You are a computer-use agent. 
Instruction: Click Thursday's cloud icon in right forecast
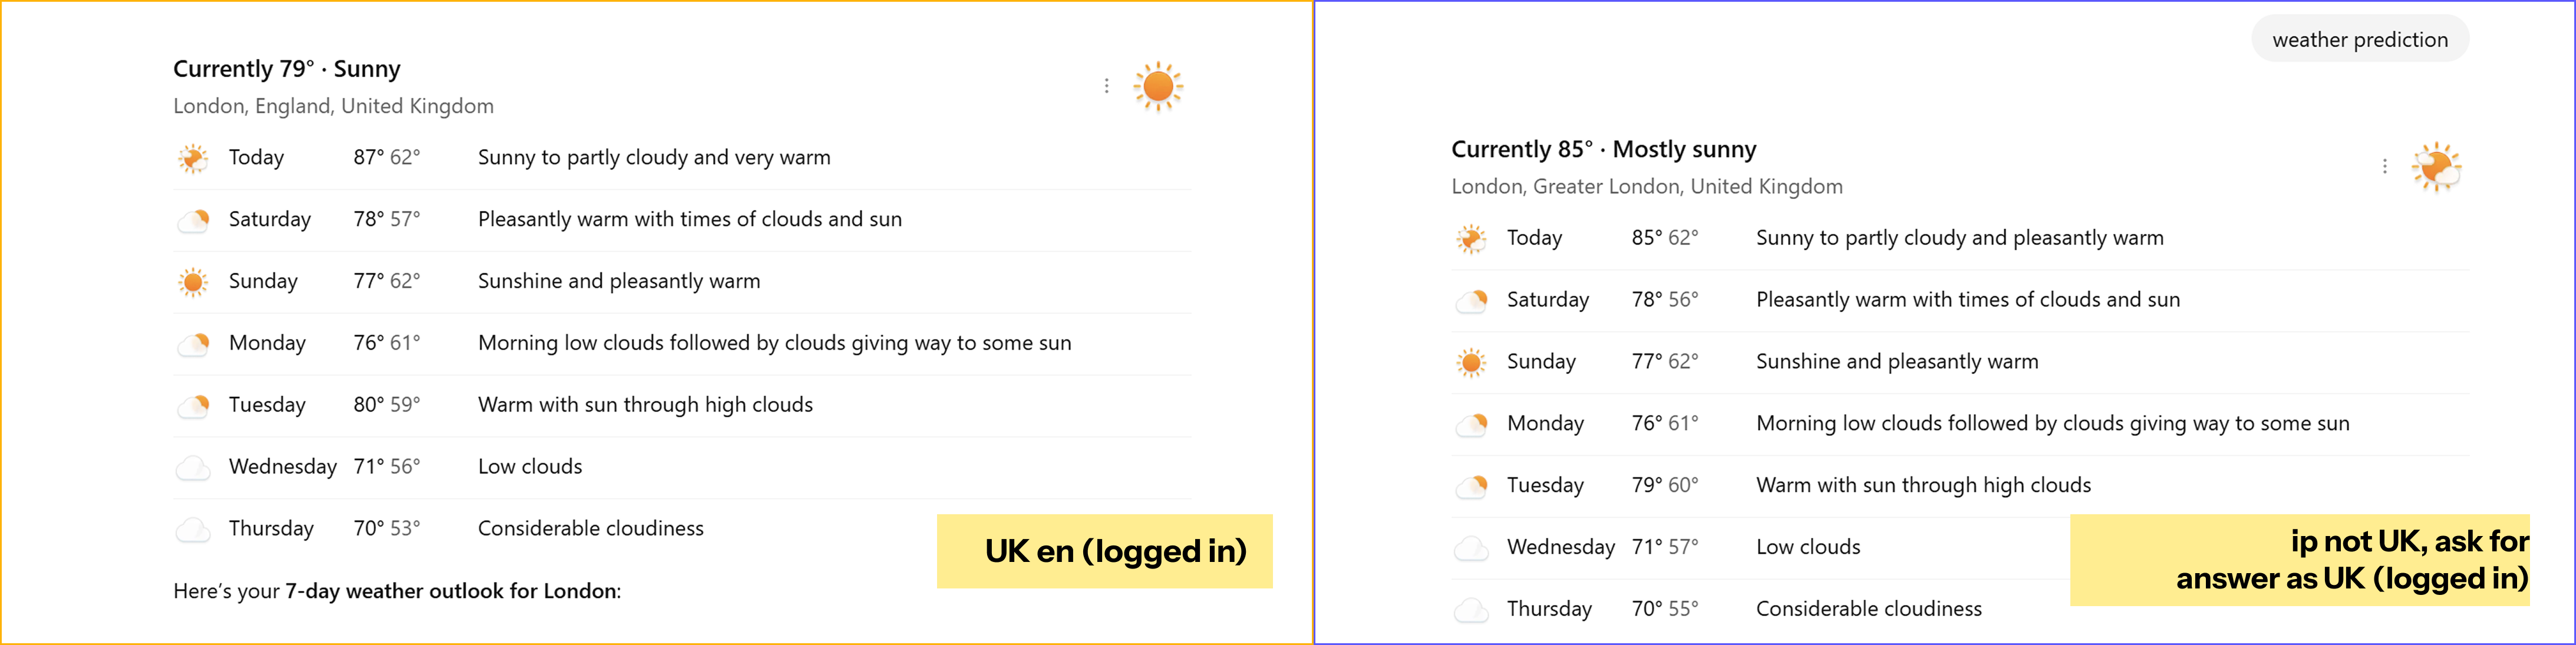click(1471, 609)
